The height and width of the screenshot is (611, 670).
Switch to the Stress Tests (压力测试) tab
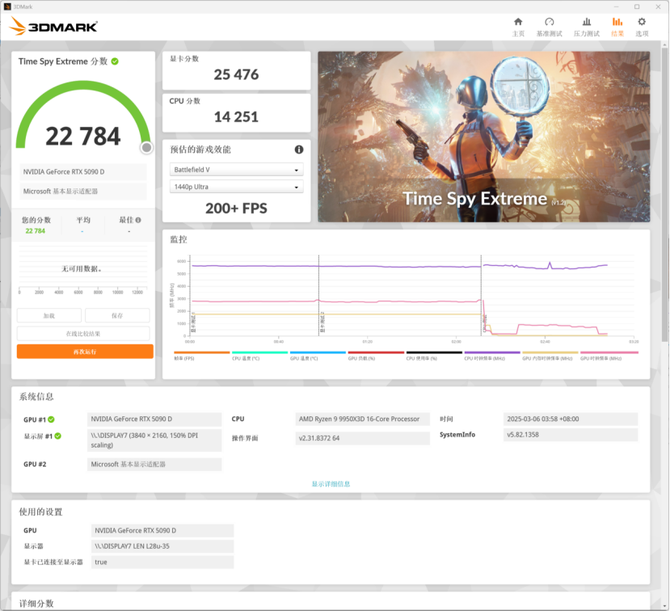pos(586,27)
